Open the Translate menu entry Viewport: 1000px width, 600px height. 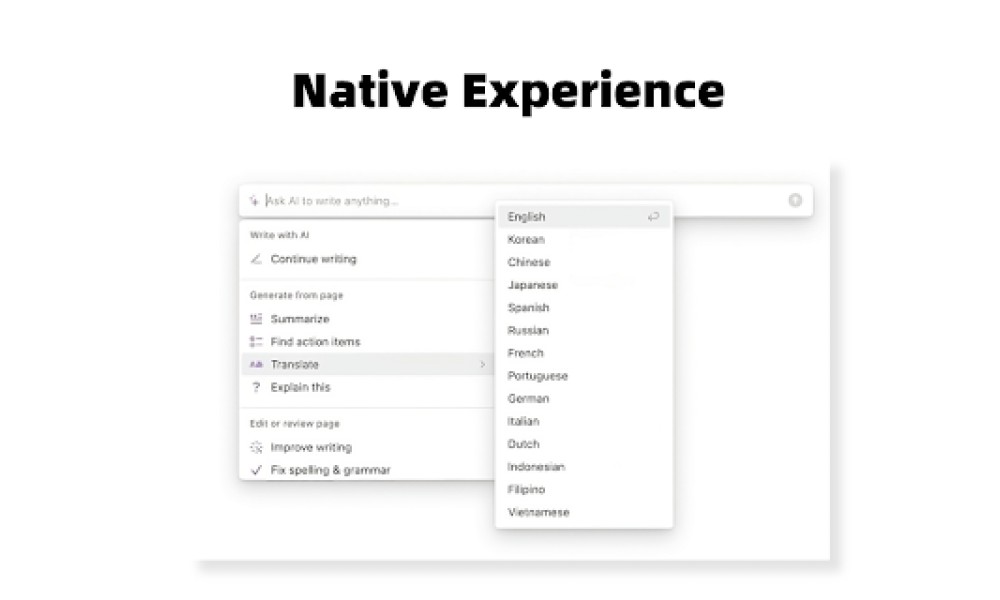367,365
